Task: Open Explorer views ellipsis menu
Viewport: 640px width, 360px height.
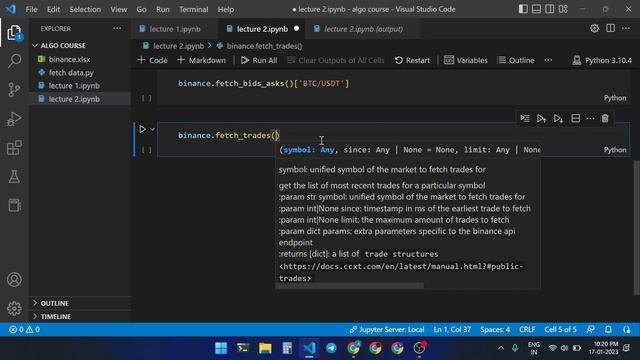Action: (117, 29)
